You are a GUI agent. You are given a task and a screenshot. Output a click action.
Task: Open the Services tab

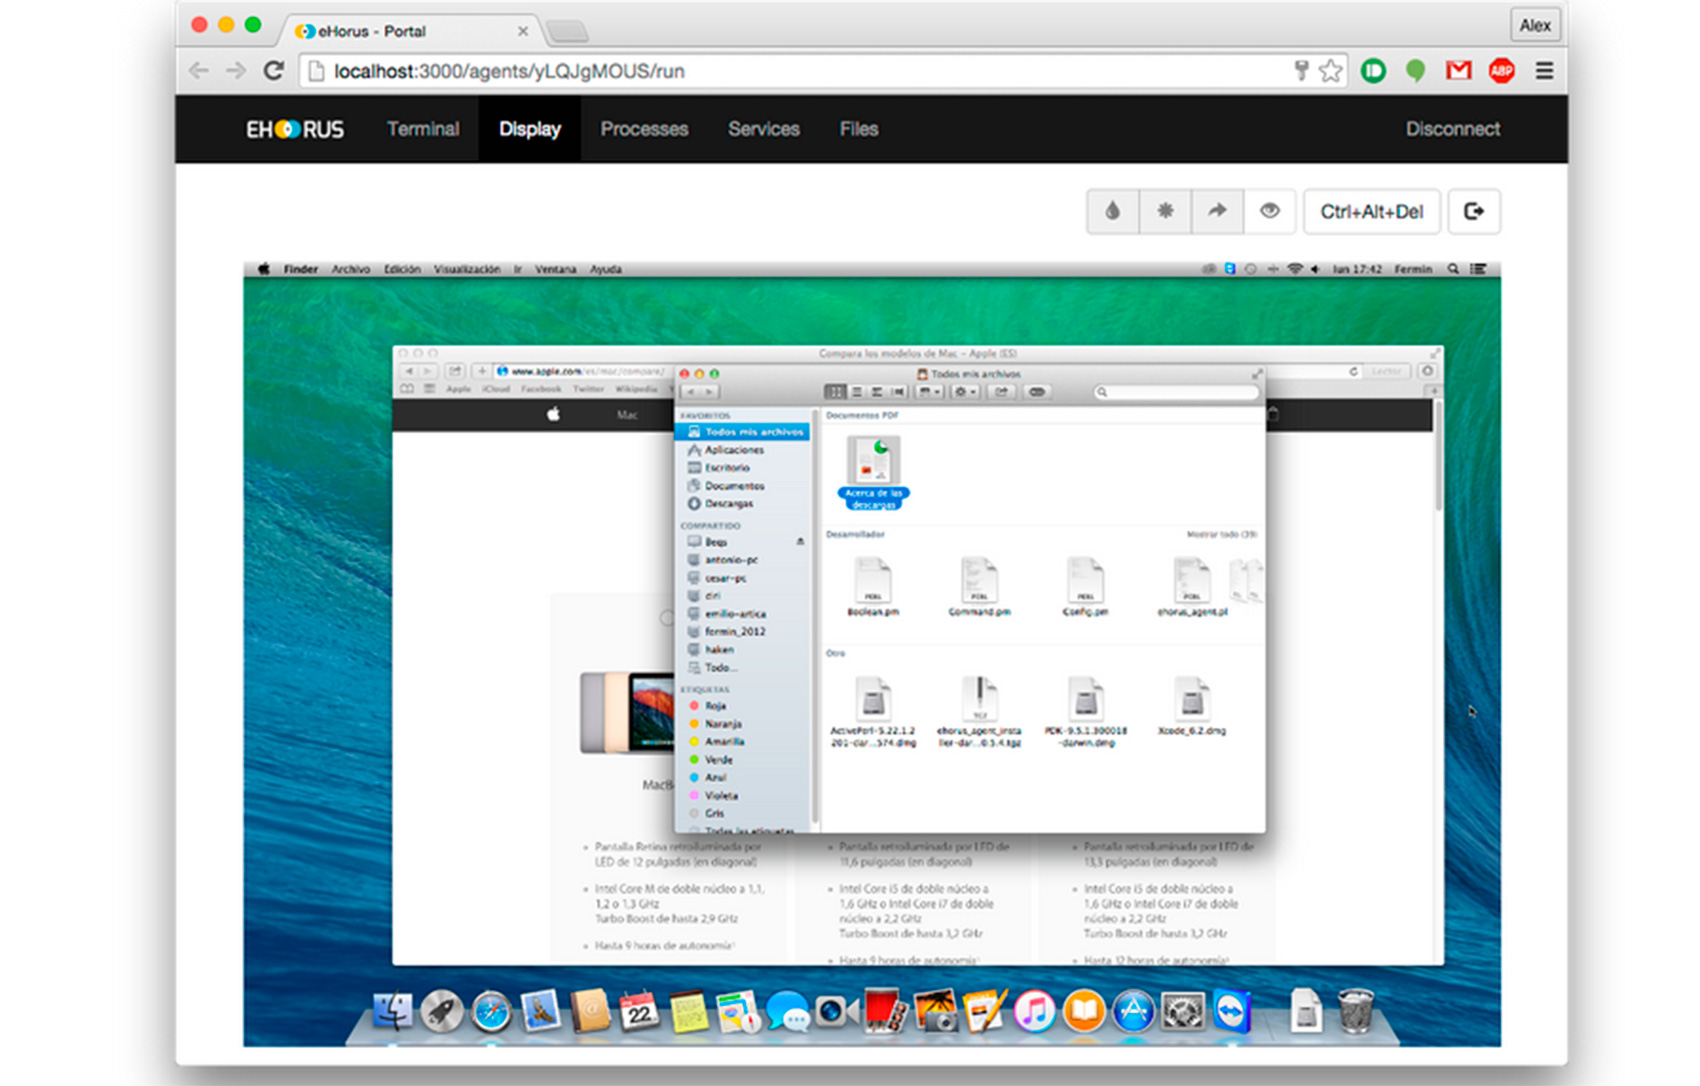tap(764, 129)
